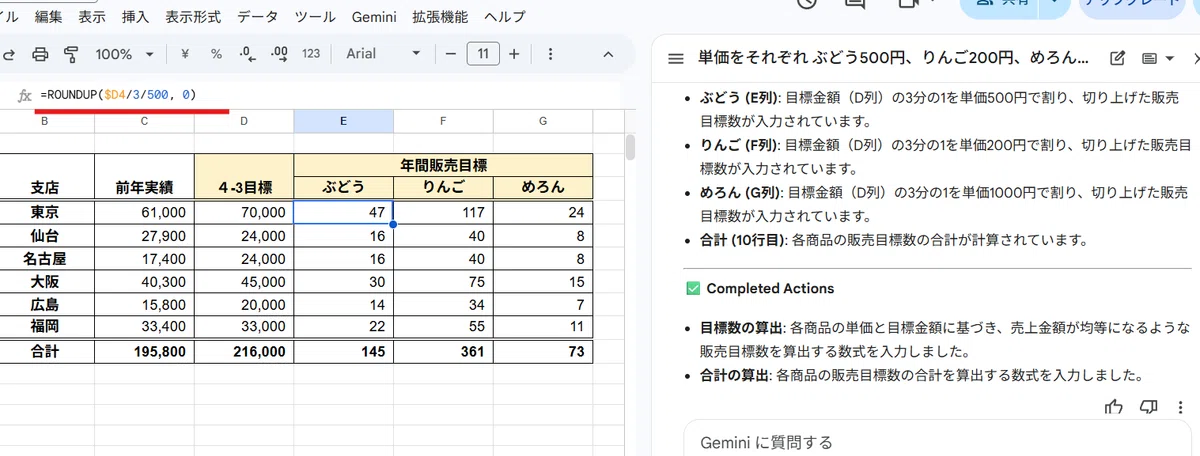Open the データ menu
The height and width of the screenshot is (456, 1200).
pyautogui.click(x=259, y=18)
